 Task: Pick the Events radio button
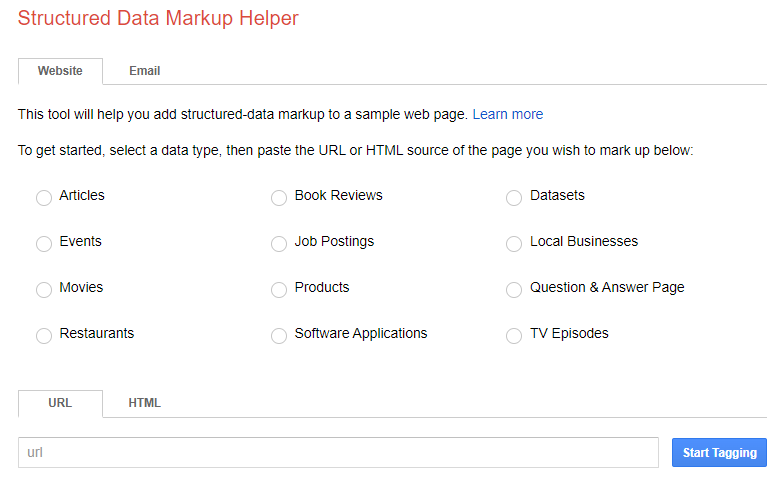pos(44,244)
